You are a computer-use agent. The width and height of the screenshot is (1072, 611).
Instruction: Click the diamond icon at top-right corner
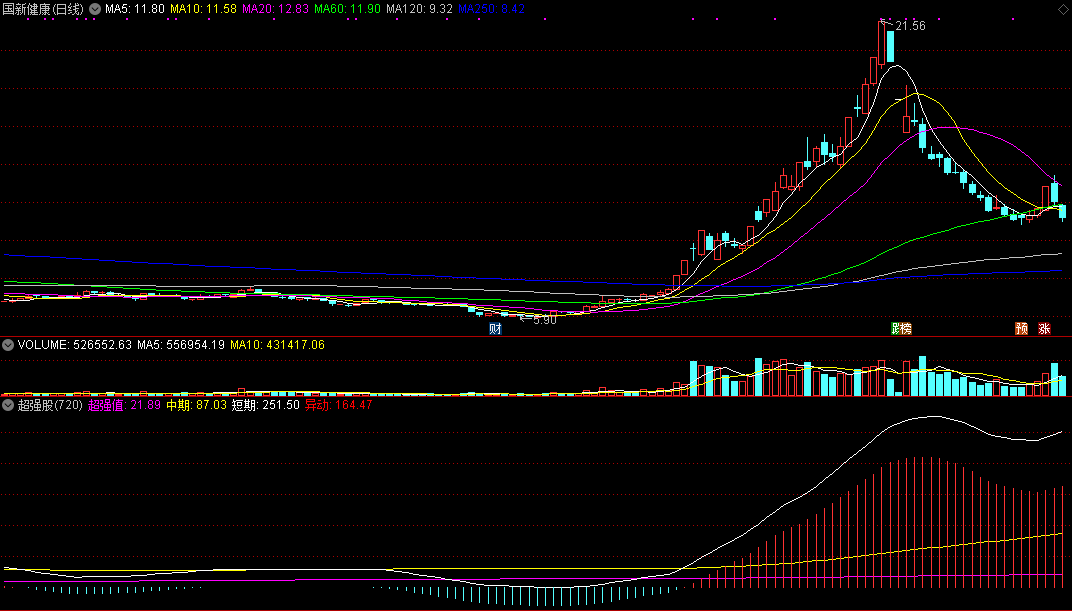point(1062,9)
